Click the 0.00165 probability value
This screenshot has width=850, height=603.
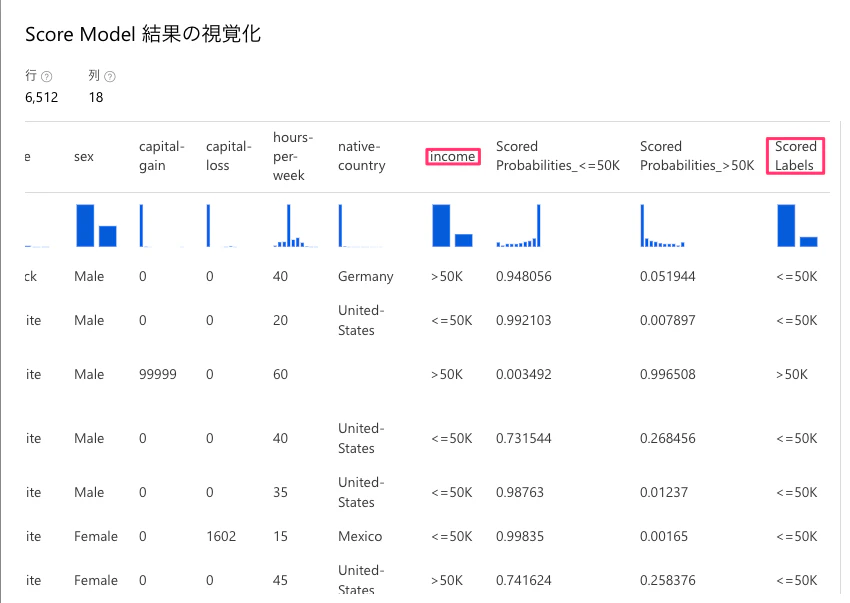tap(664, 536)
